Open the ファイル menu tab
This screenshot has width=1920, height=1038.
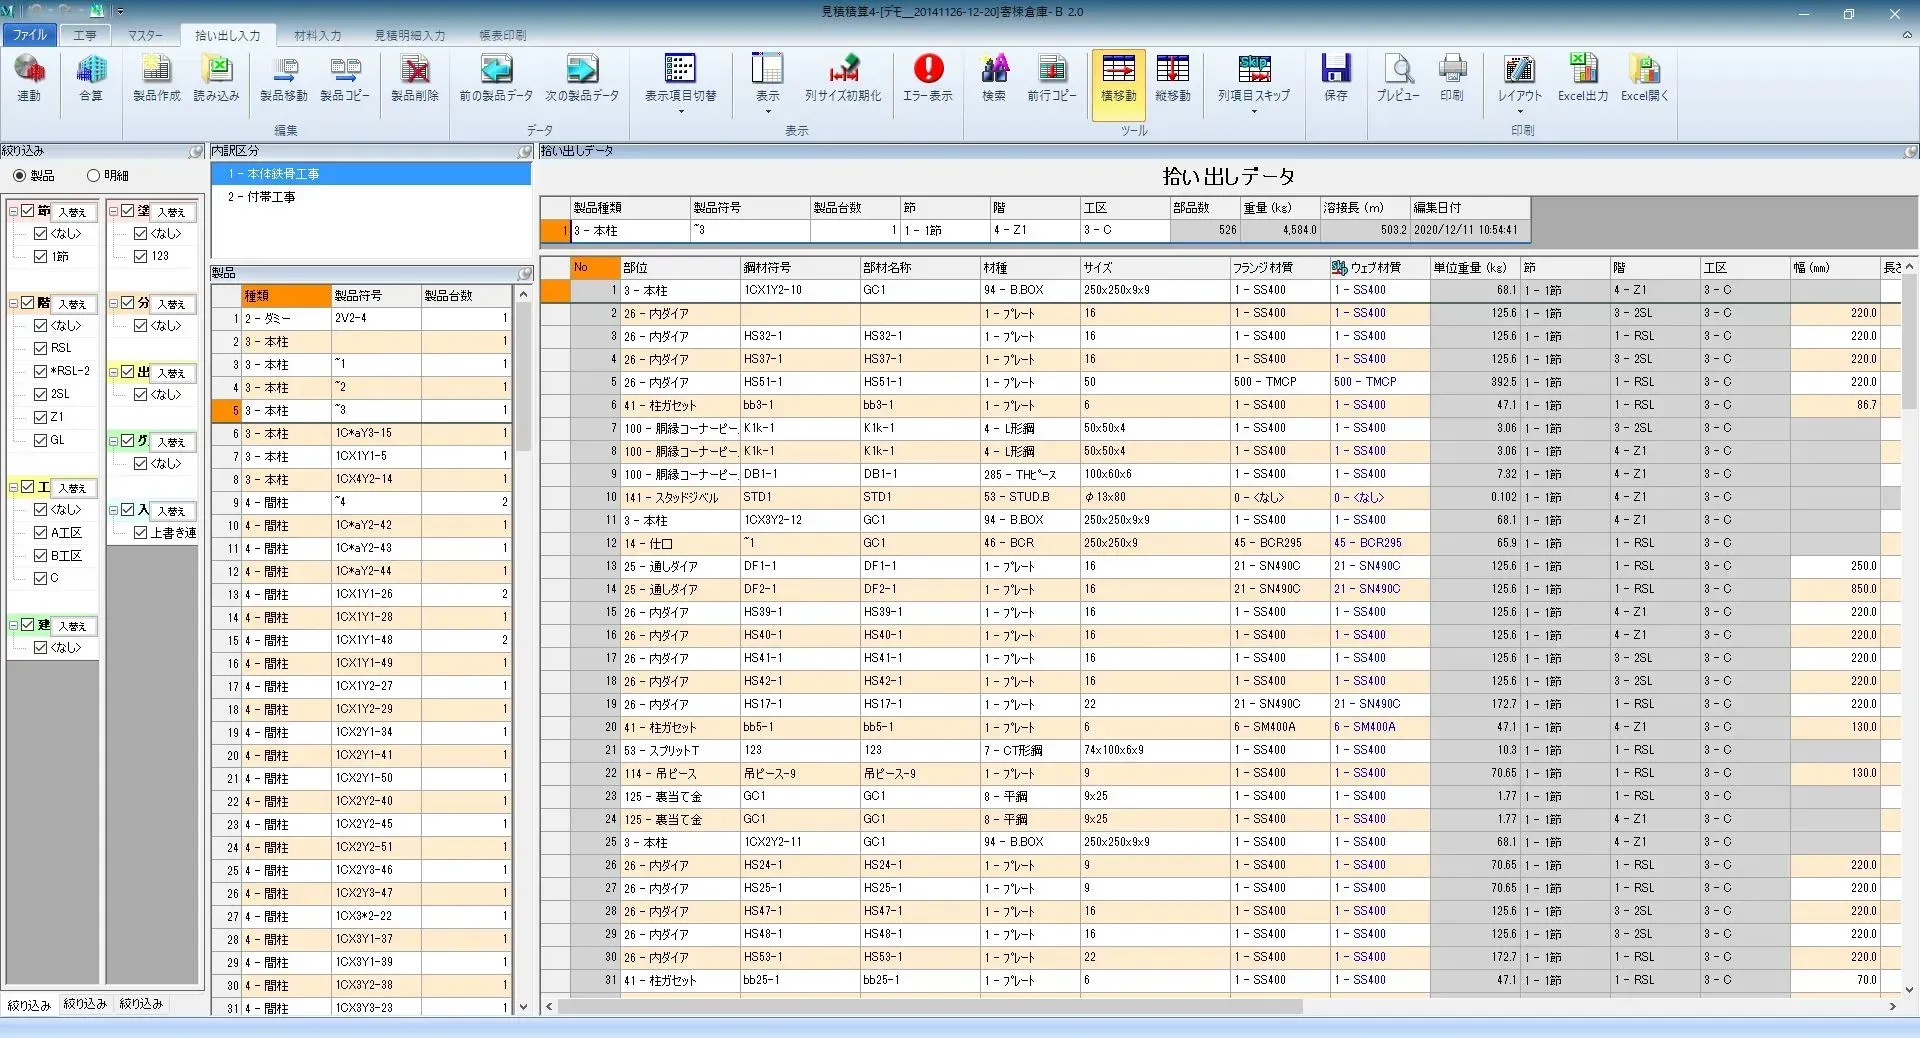29,35
